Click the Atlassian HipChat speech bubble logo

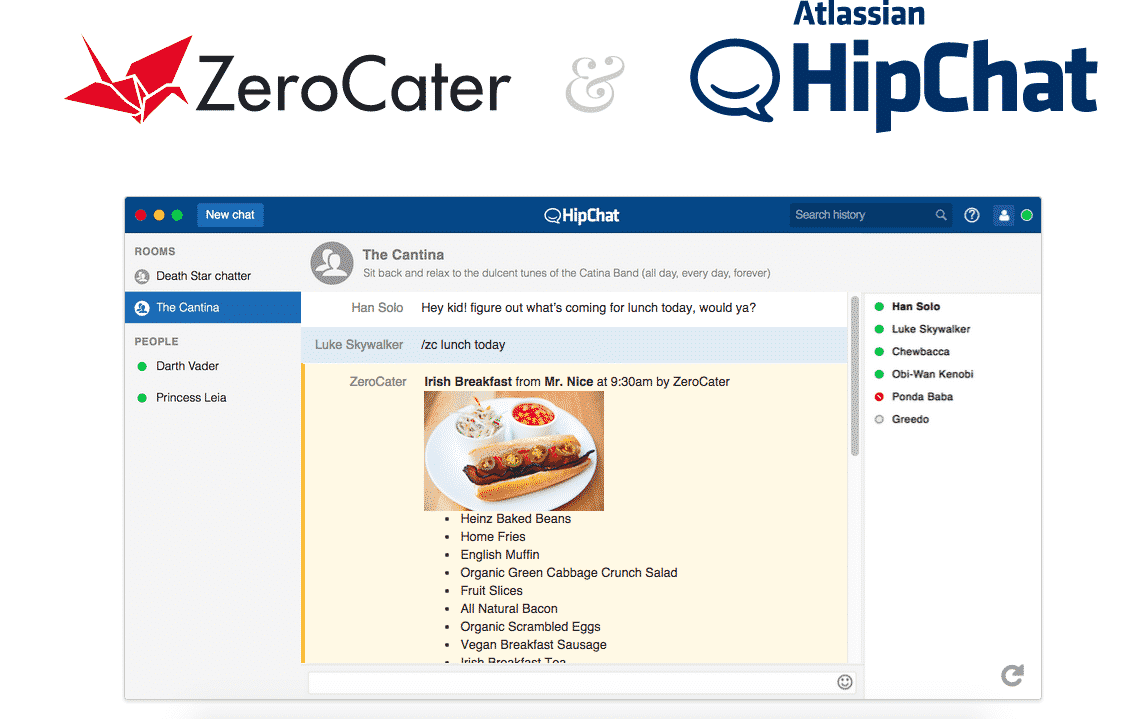coord(735,77)
